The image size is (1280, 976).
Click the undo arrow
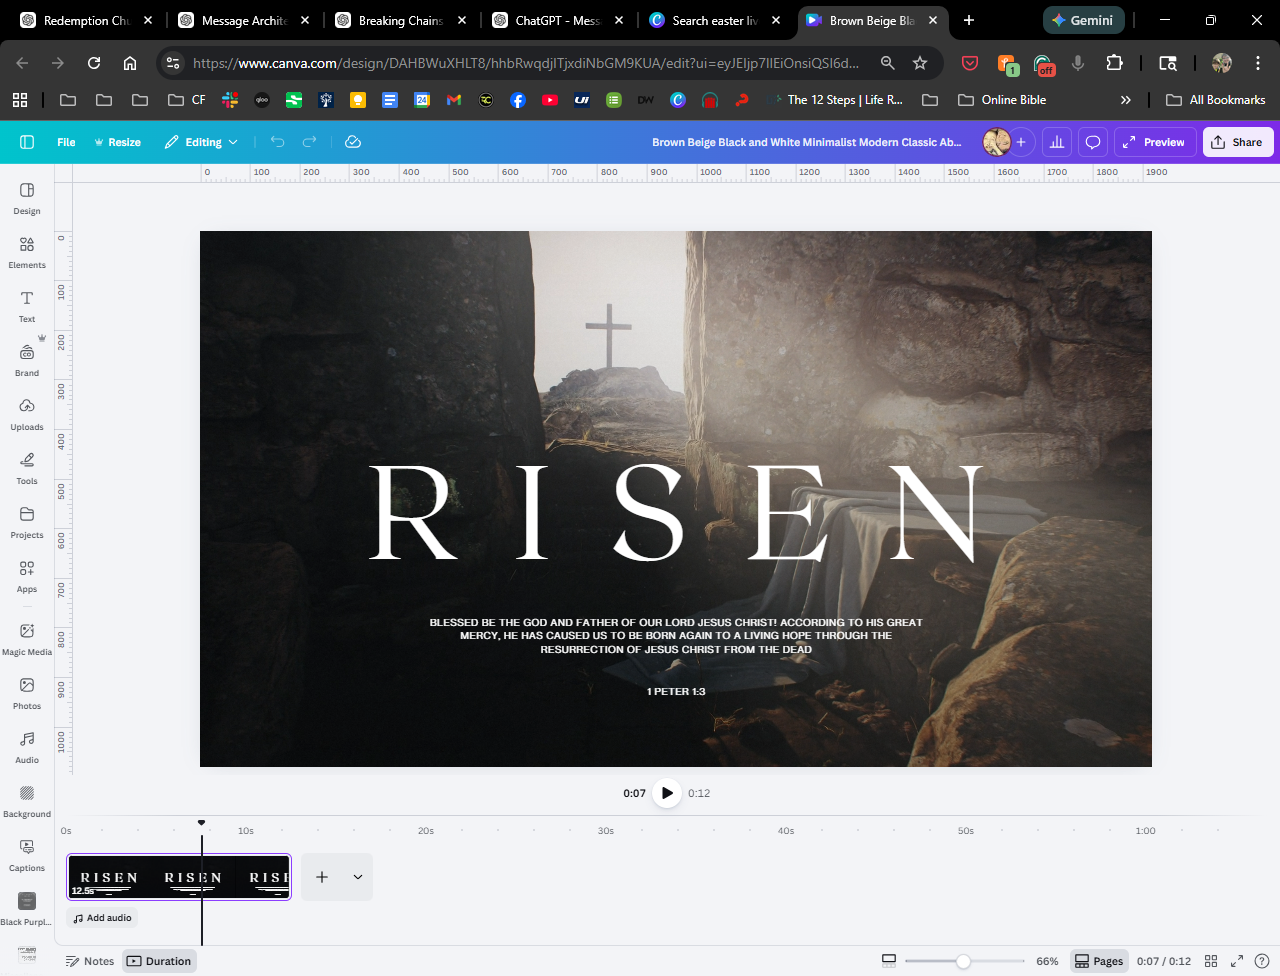point(278,142)
